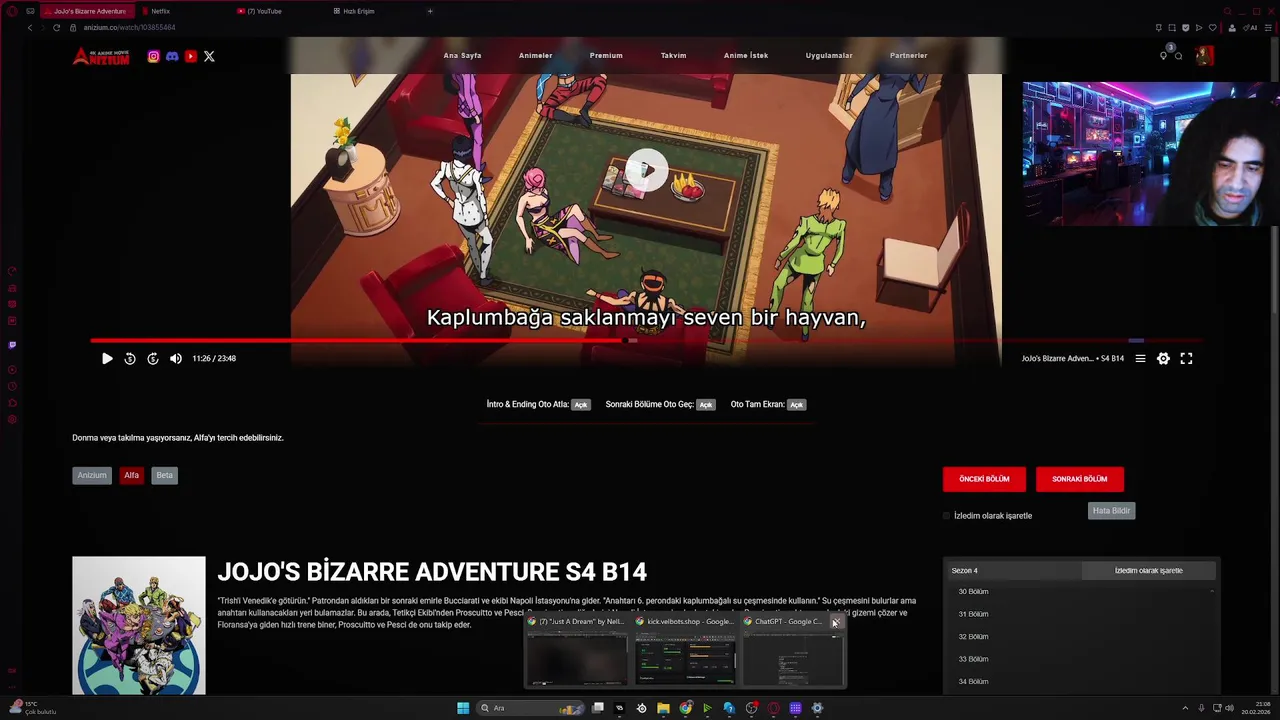Open a new browser tab with plus
This screenshot has width=1280, height=720.
430,11
